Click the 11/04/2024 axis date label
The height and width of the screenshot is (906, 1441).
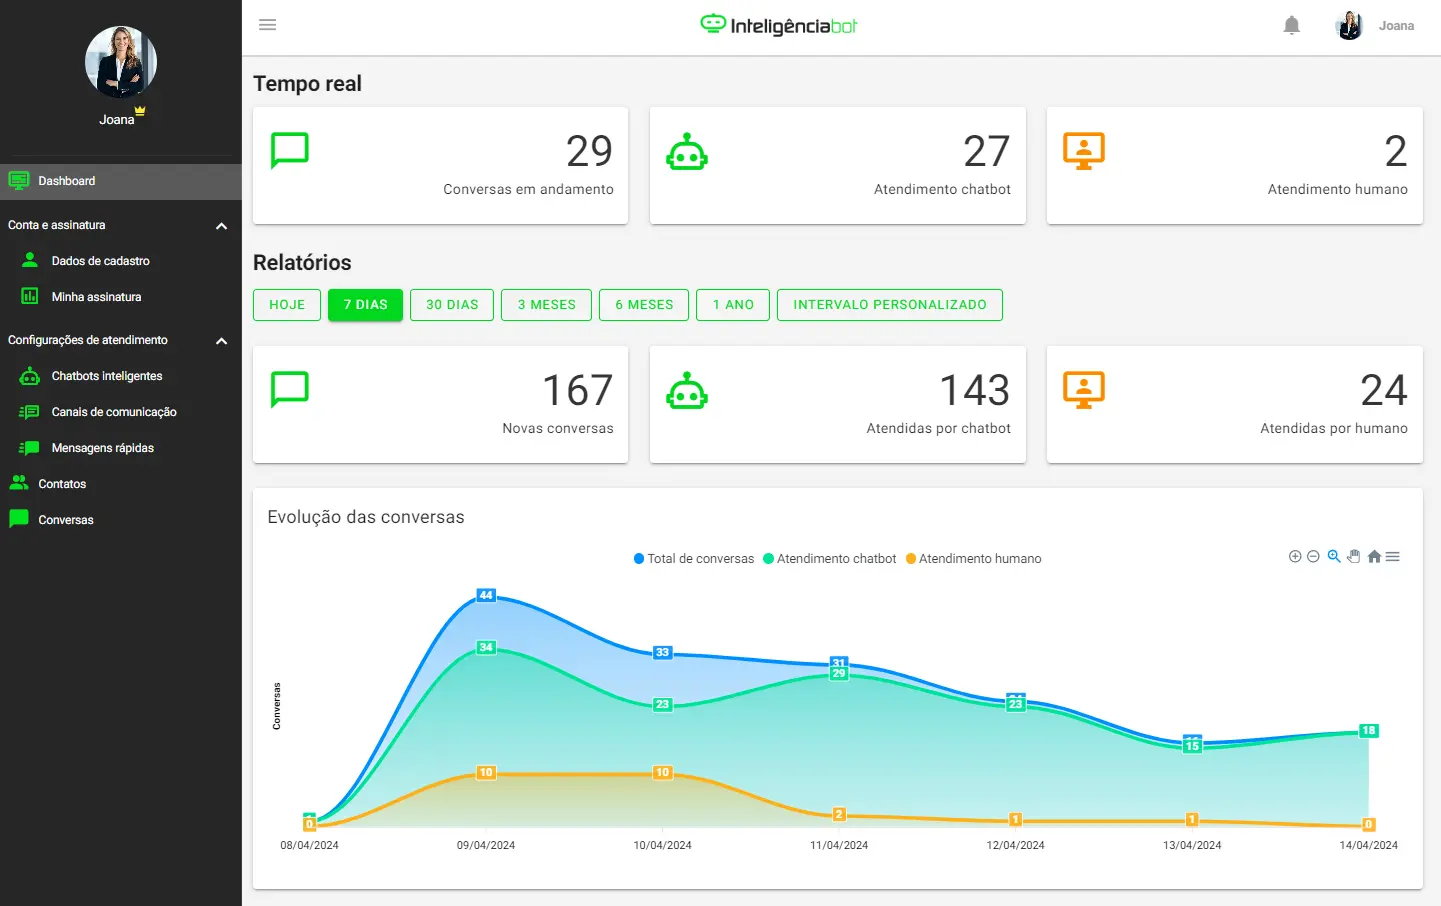(839, 845)
